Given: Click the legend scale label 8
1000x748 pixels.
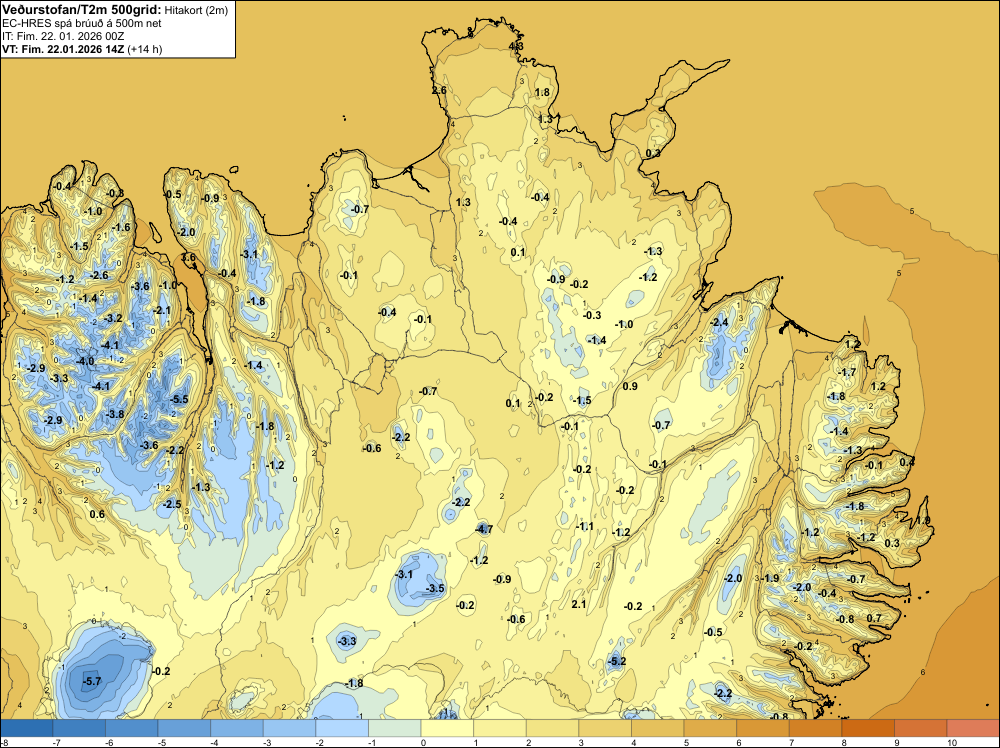Looking at the screenshot, I should point(846,742).
